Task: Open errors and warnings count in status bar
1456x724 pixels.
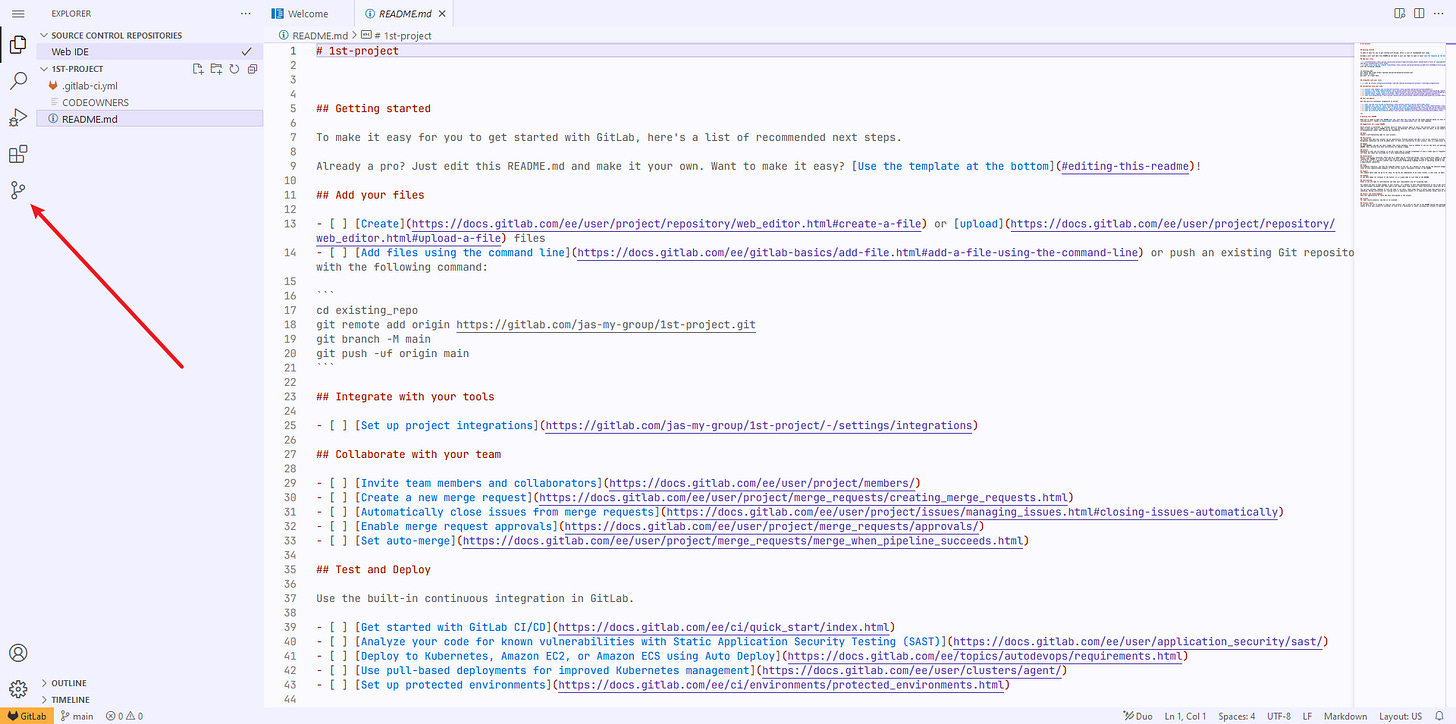Action: [x=124, y=716]
